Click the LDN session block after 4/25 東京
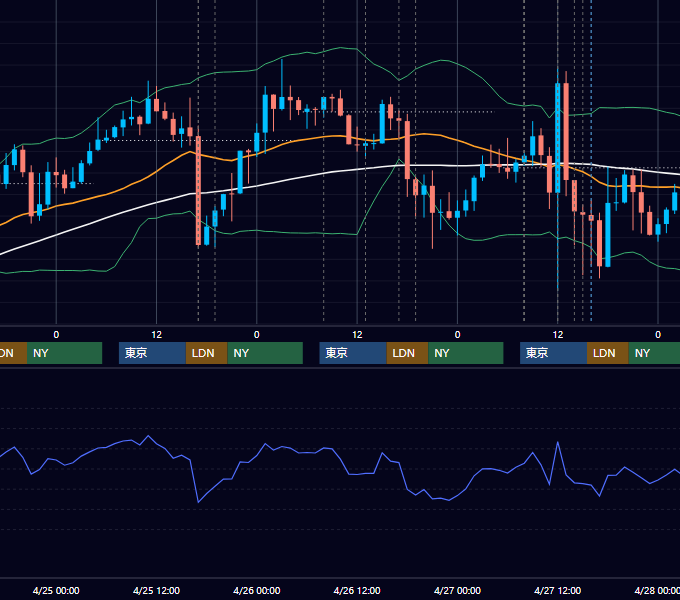The width and height of the screenshot is (680, 600). coord(206,353)
